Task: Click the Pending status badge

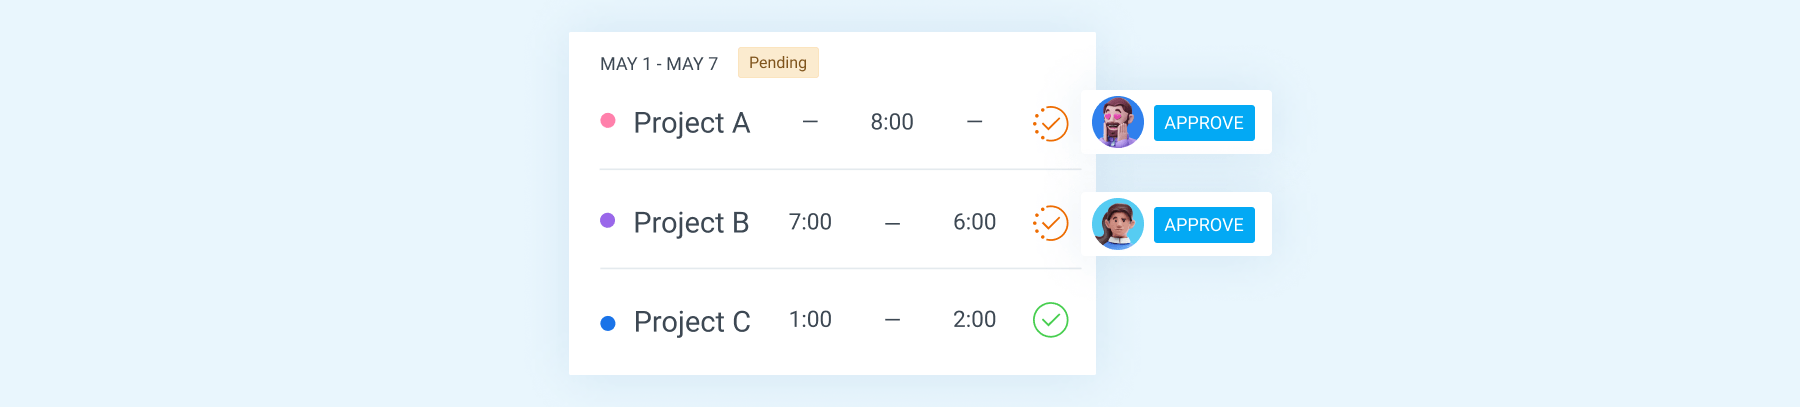Action: tap(778, 62)
